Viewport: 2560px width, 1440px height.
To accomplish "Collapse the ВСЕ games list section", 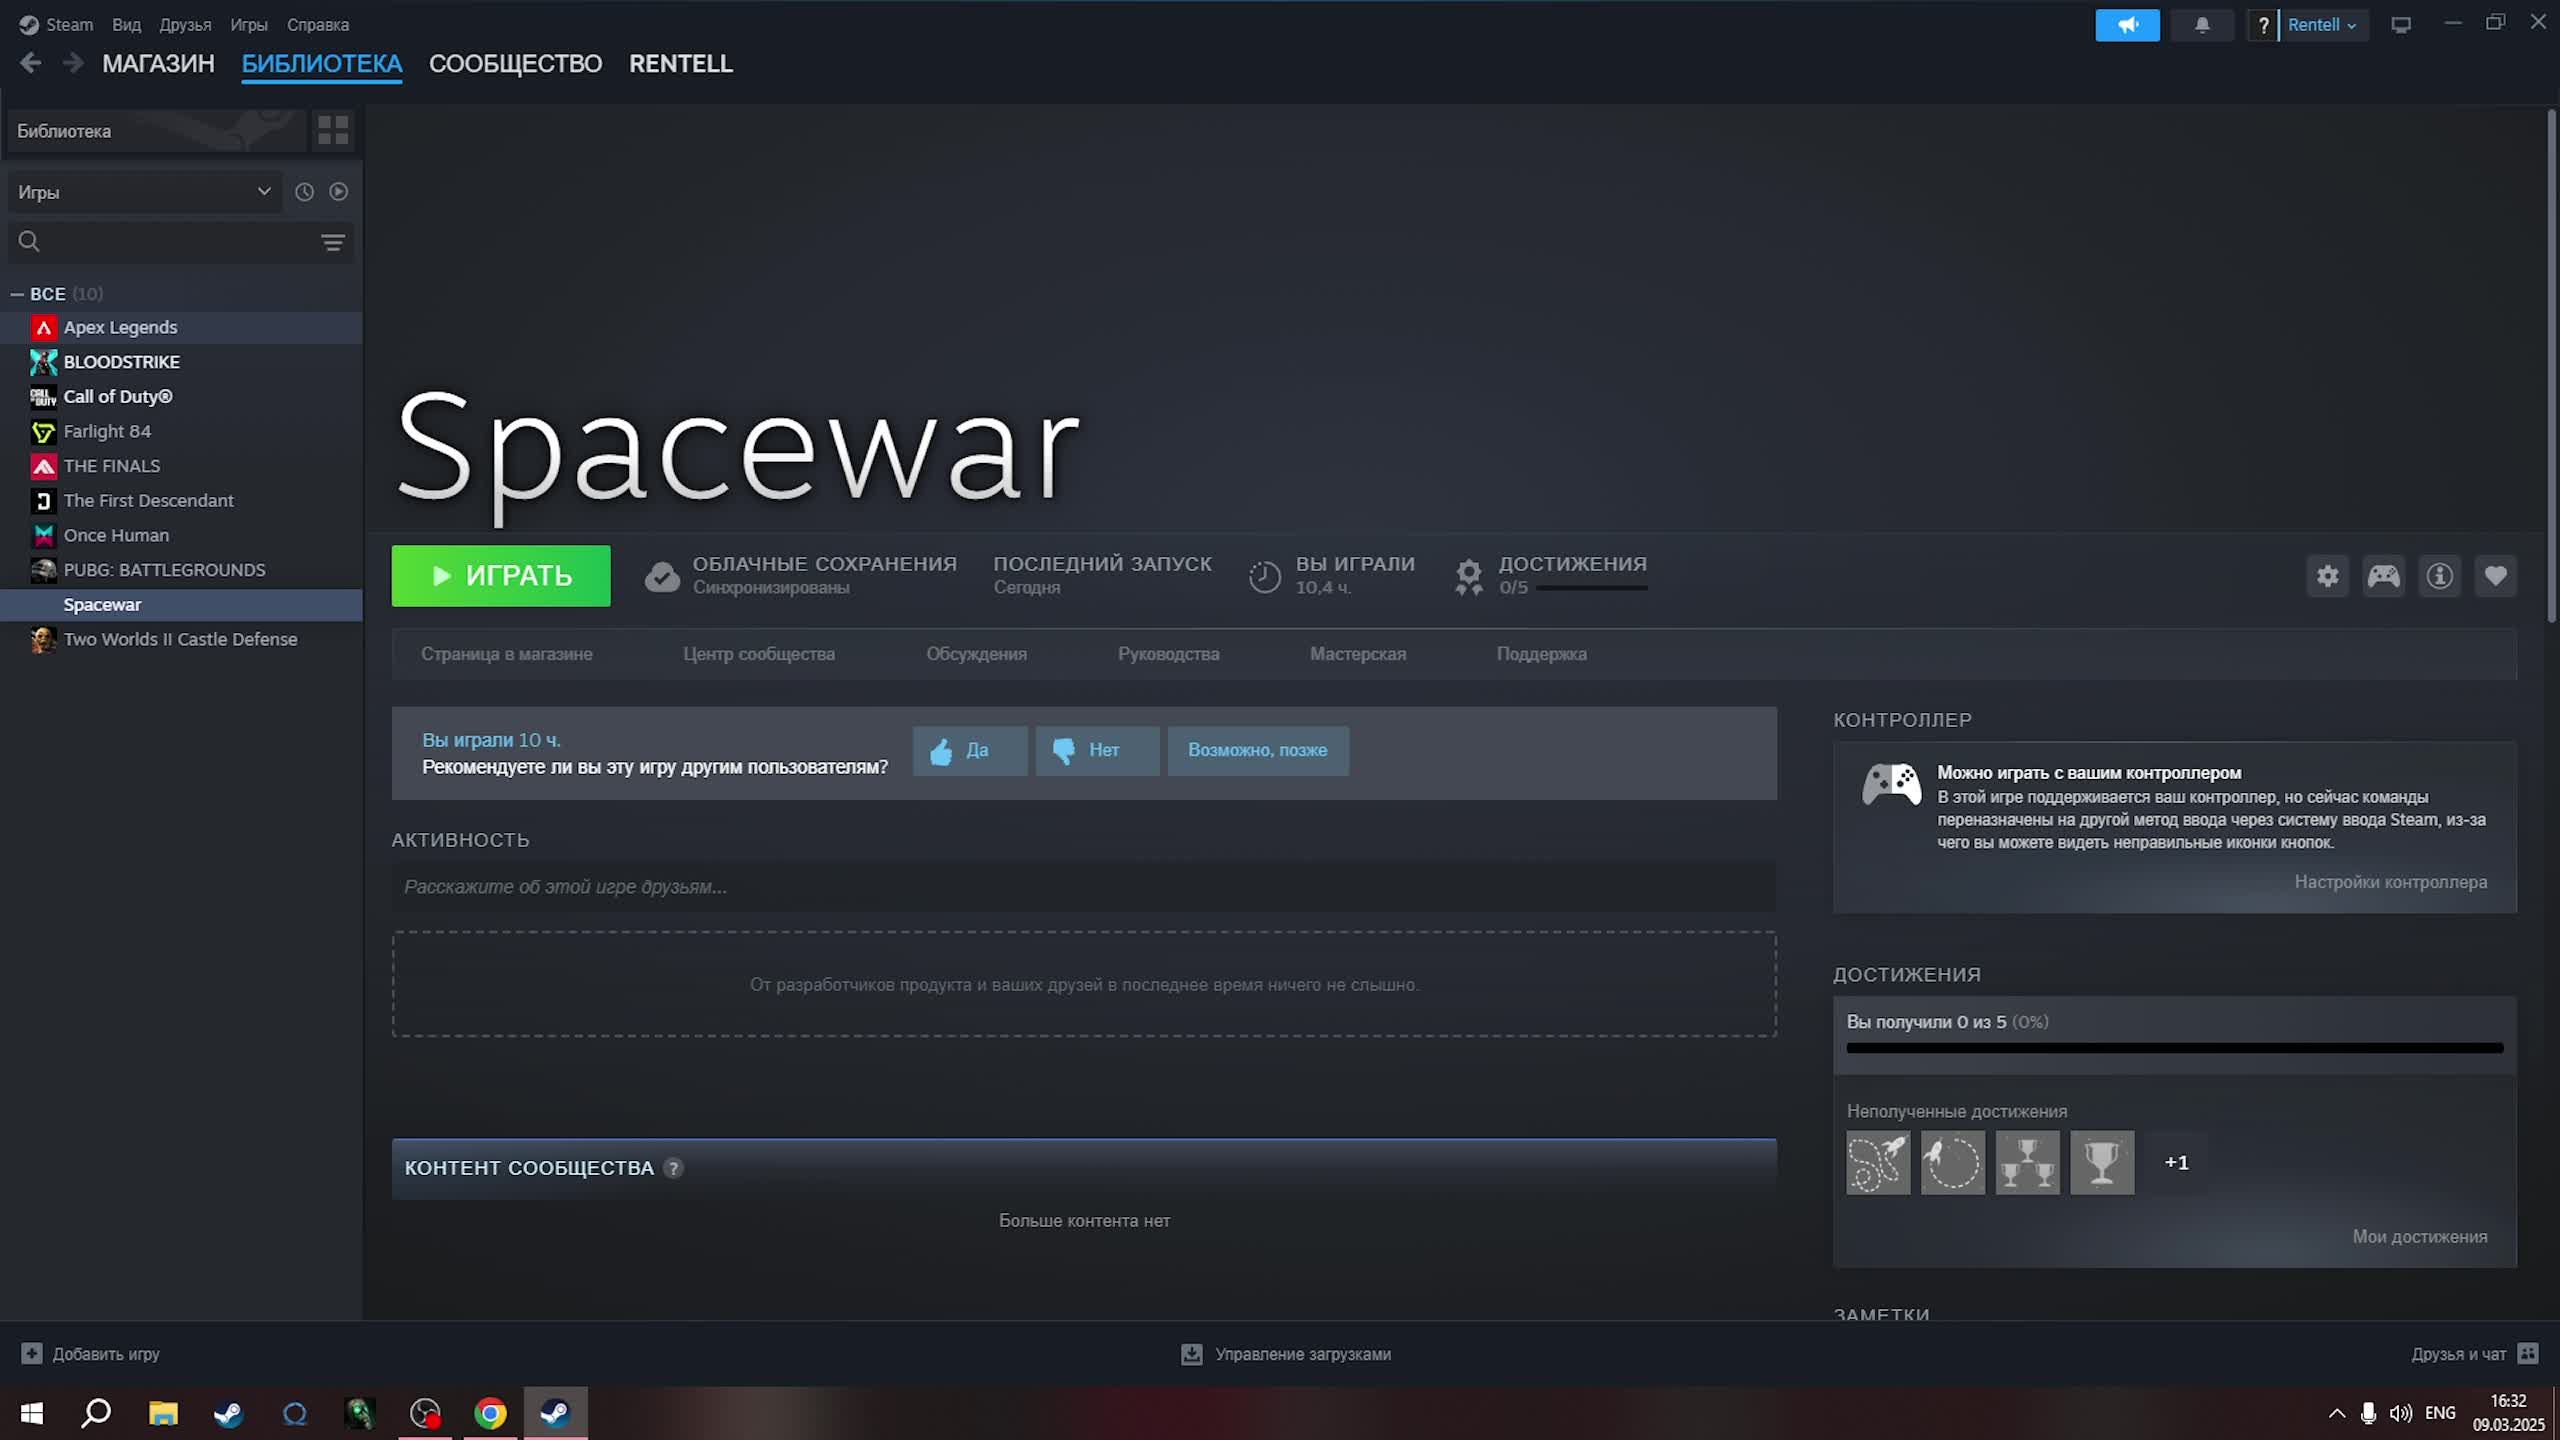I will point(17,294).
